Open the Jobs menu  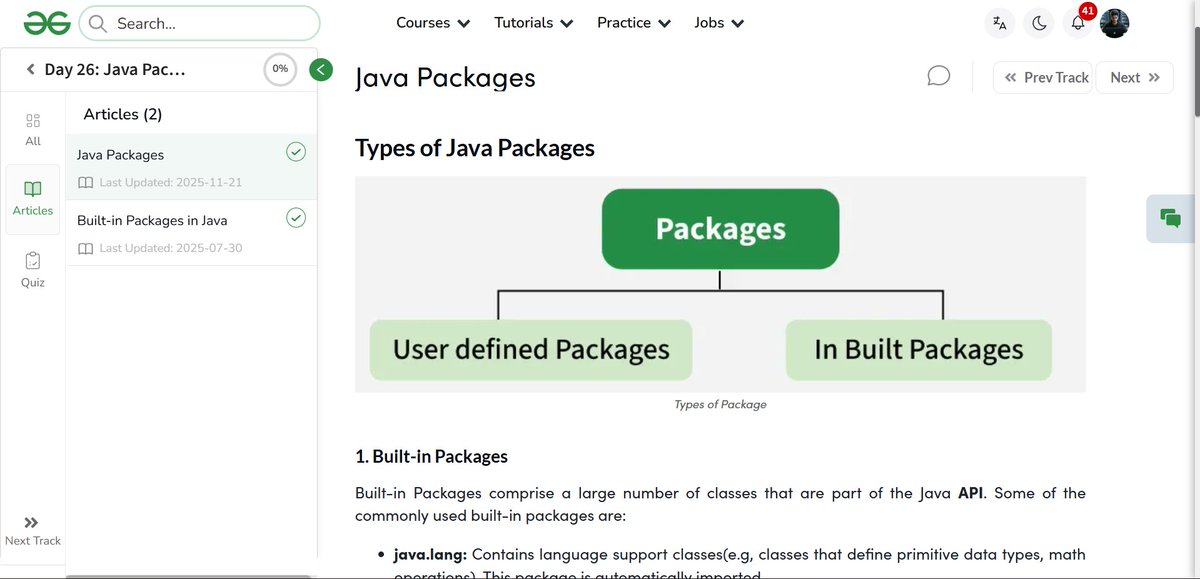coord(718,22)
